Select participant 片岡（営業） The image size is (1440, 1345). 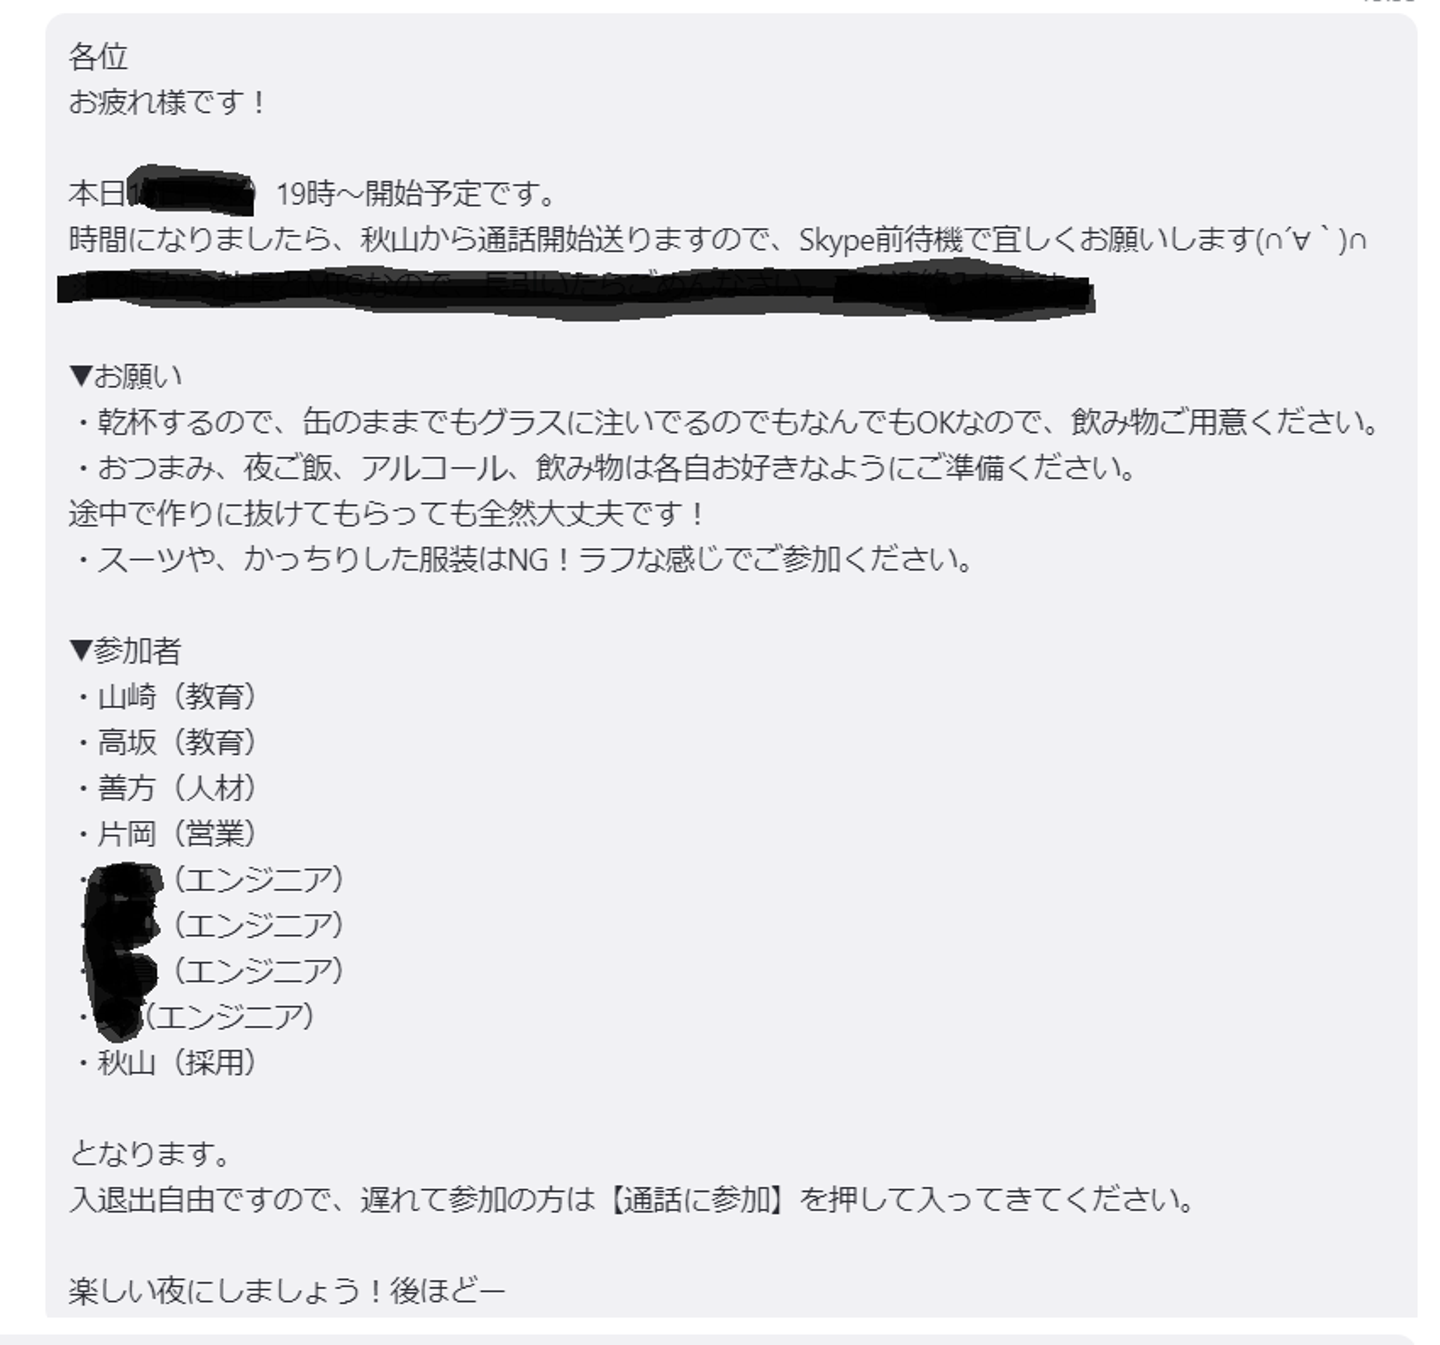click(x=164, y=834)
